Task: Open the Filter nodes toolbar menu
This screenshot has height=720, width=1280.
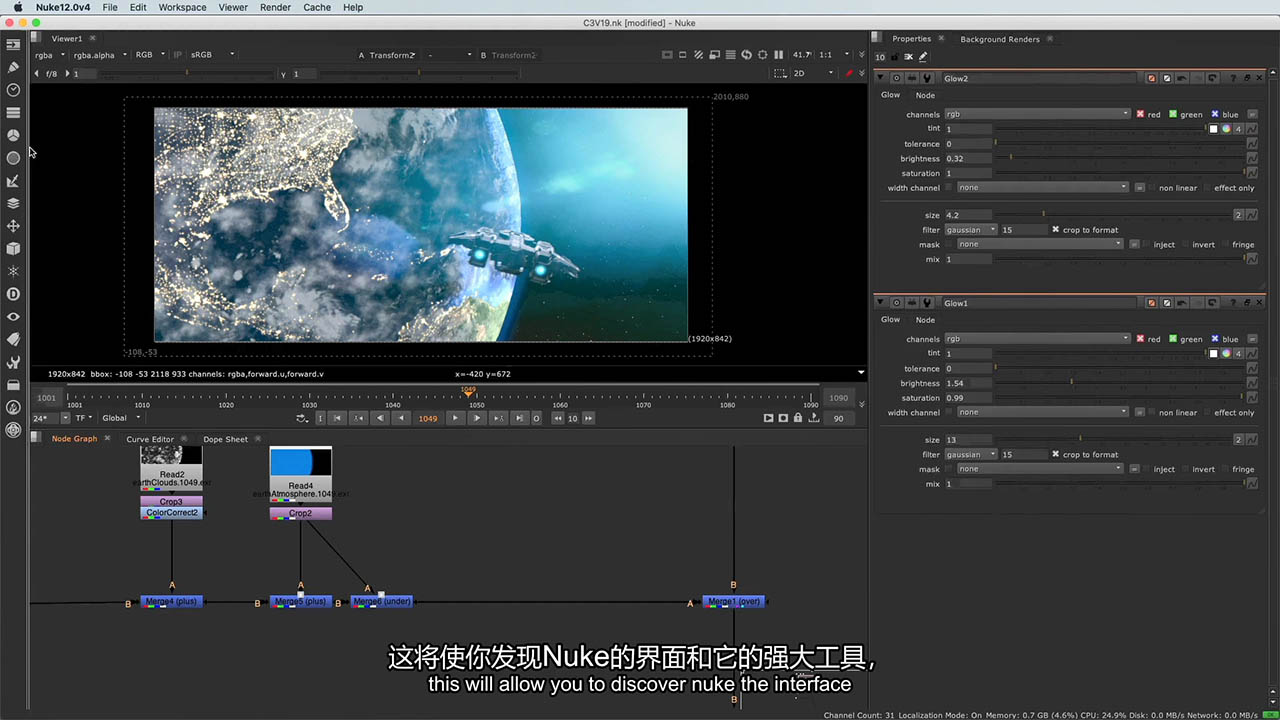Action: (x=13, y=158)
